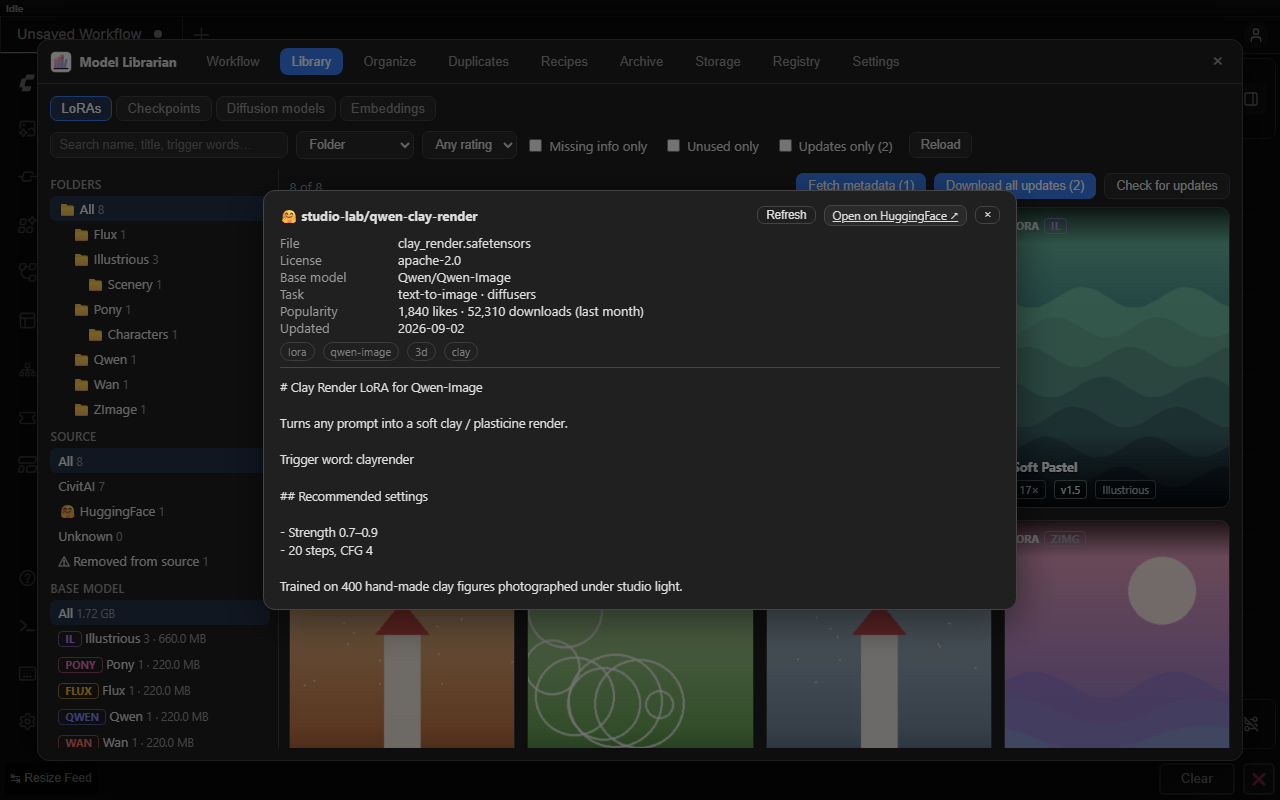Screen dimensions: 1280x800
Task: Open the ZImage folder
Action: 161,409
